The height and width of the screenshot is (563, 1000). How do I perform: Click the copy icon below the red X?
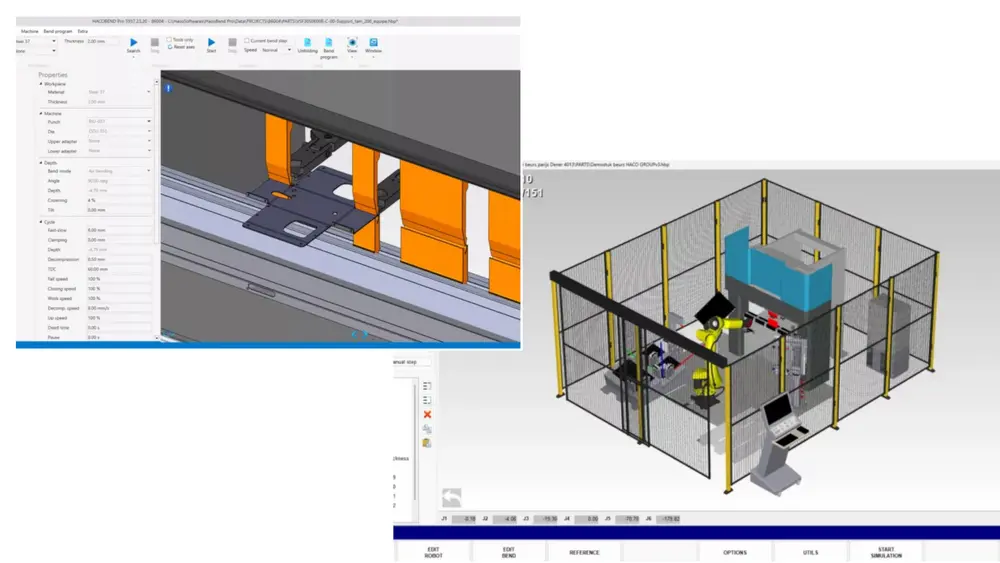pyautogui.click(x=427, y=428)
